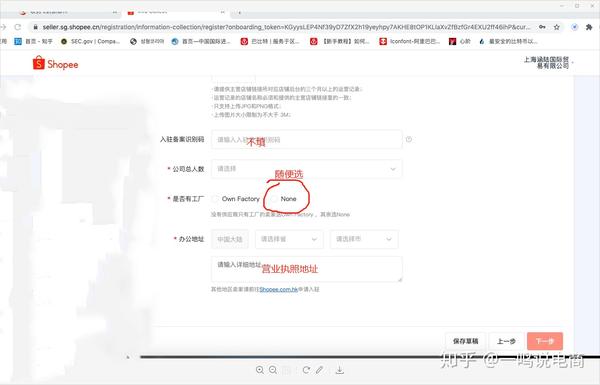This screenshot has width=600, height=385.
Task: Click the blue extension icon beside the star
Action: coord(574,27)
